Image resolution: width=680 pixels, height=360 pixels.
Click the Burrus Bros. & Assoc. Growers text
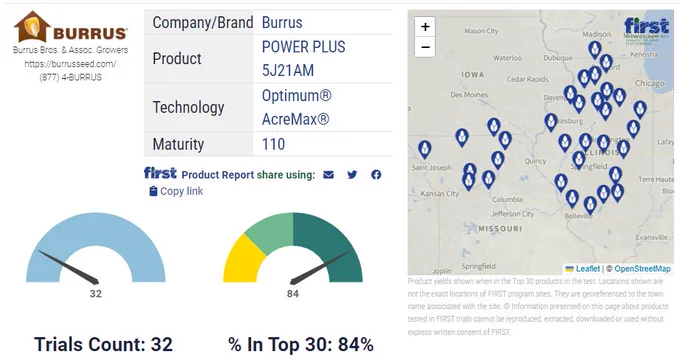(x=70, y=50)
